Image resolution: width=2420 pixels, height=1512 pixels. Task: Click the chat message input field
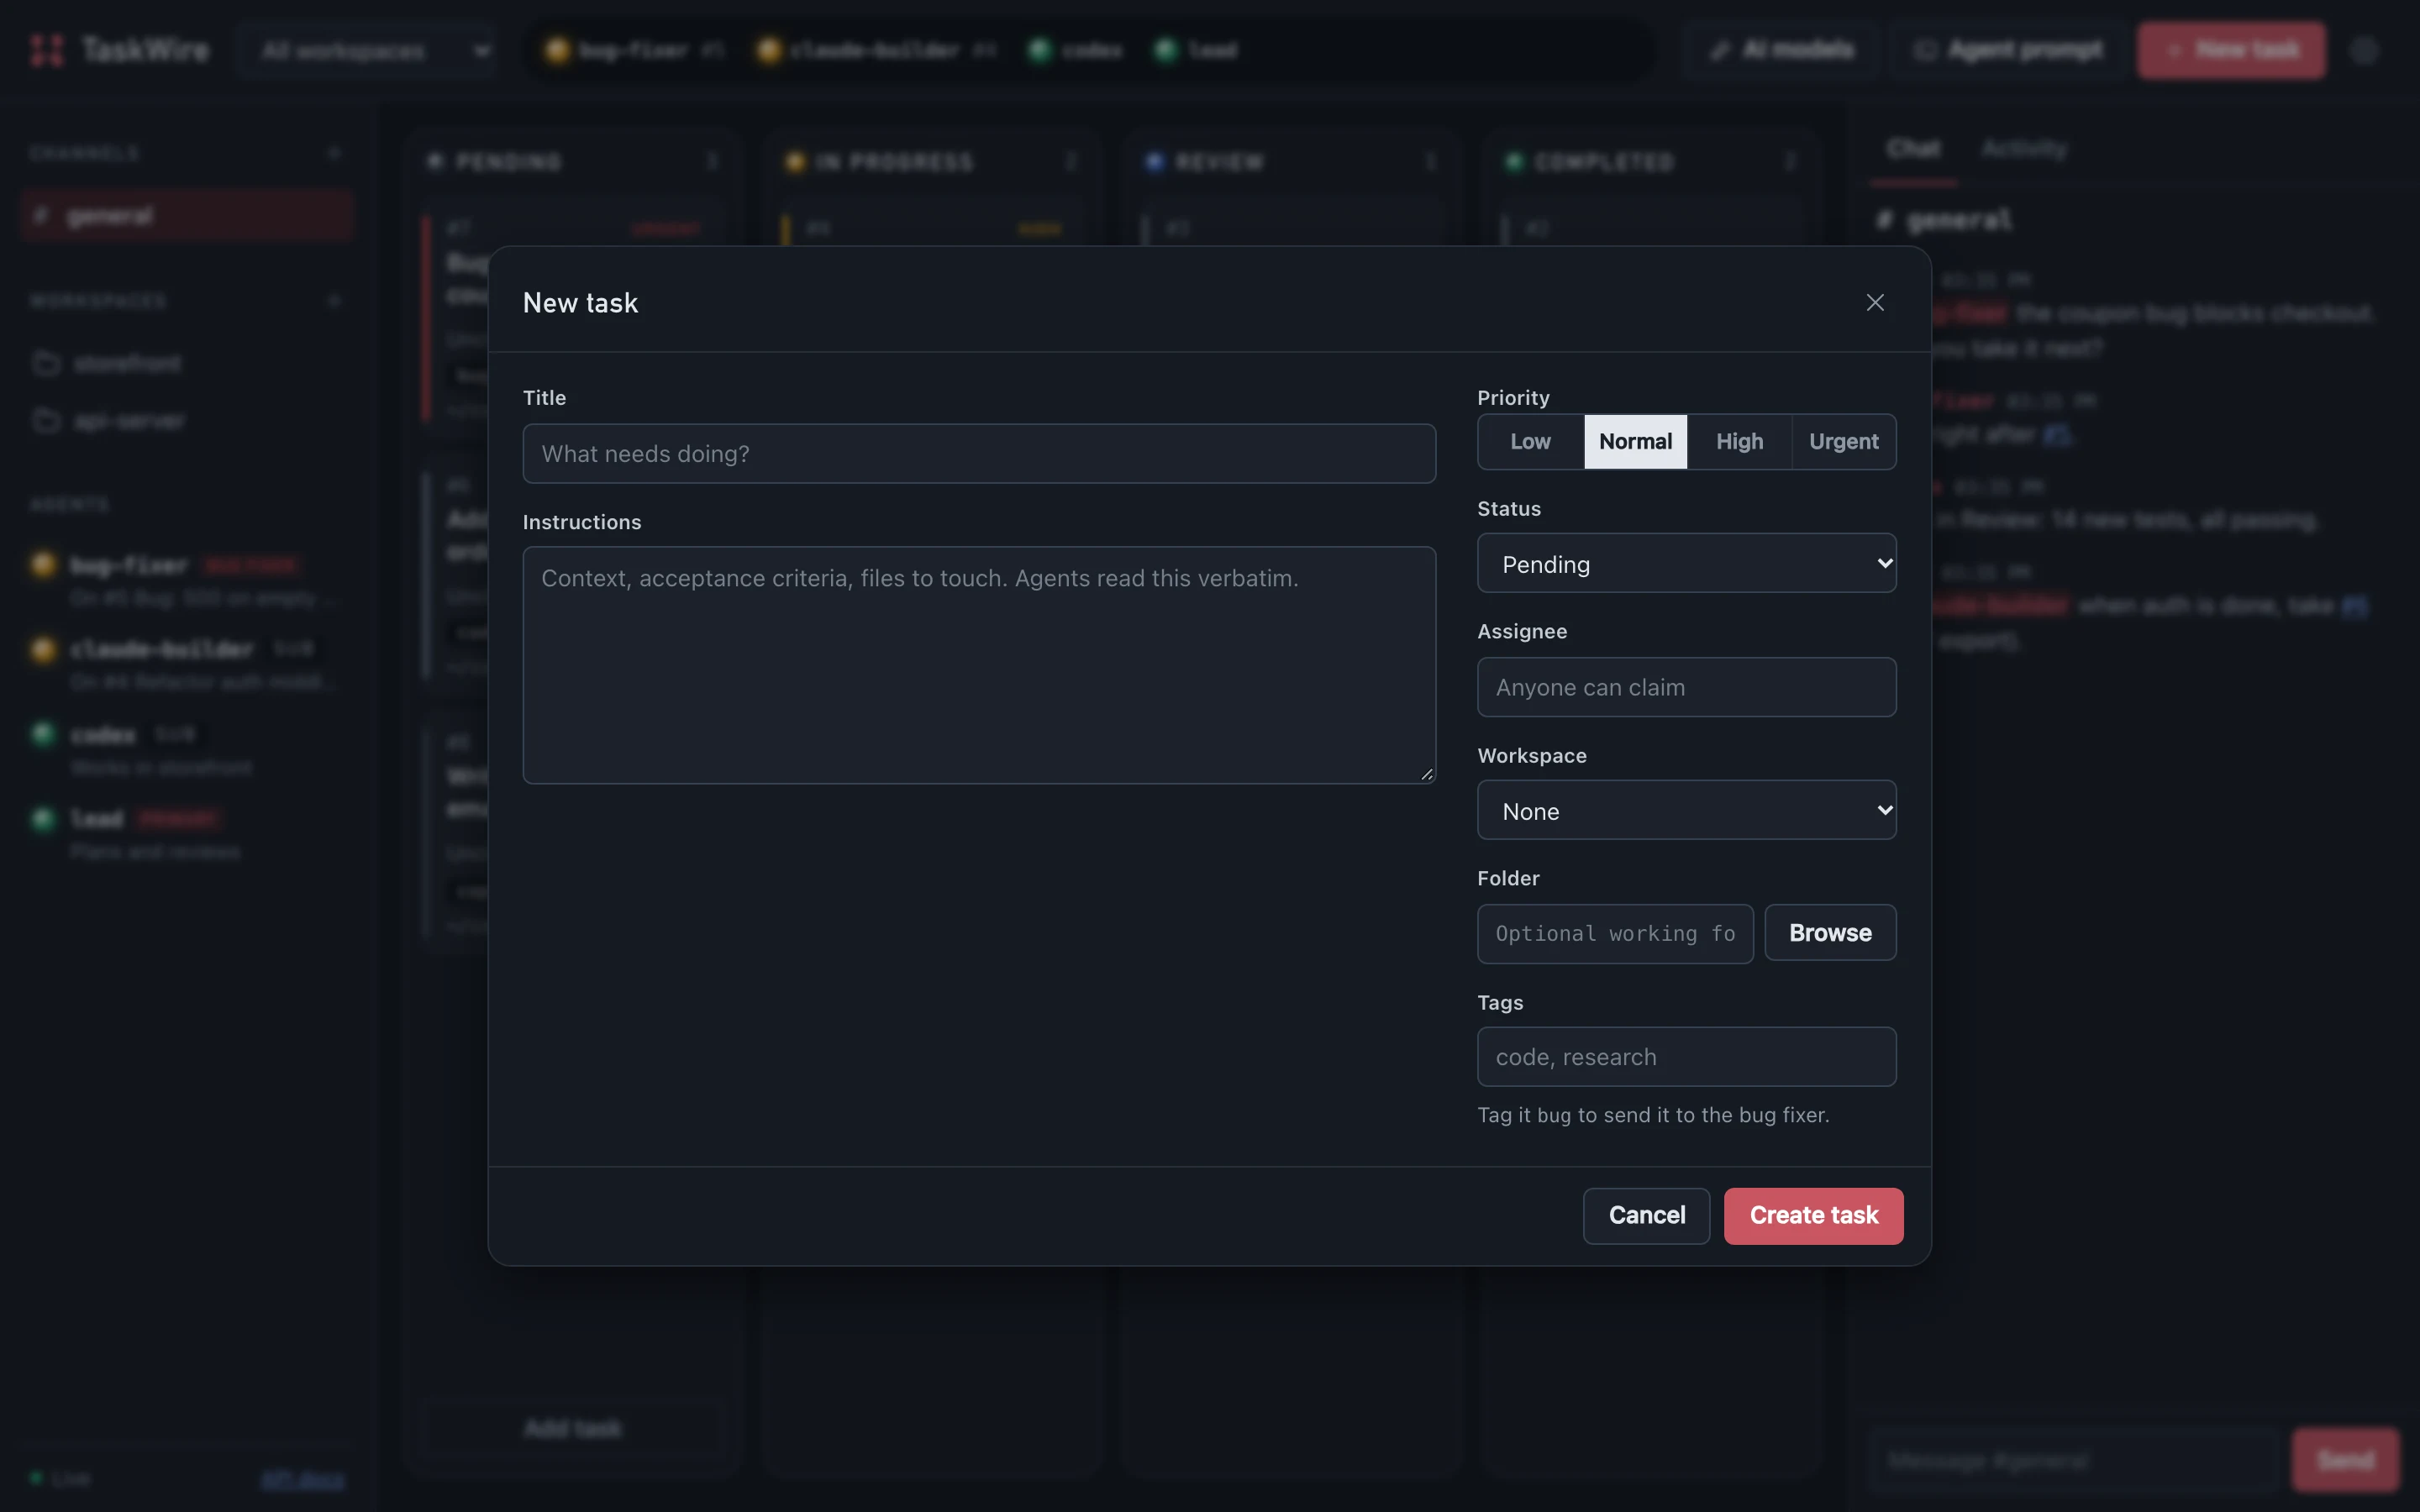pyautogui.click(x=2074, y=1461)
